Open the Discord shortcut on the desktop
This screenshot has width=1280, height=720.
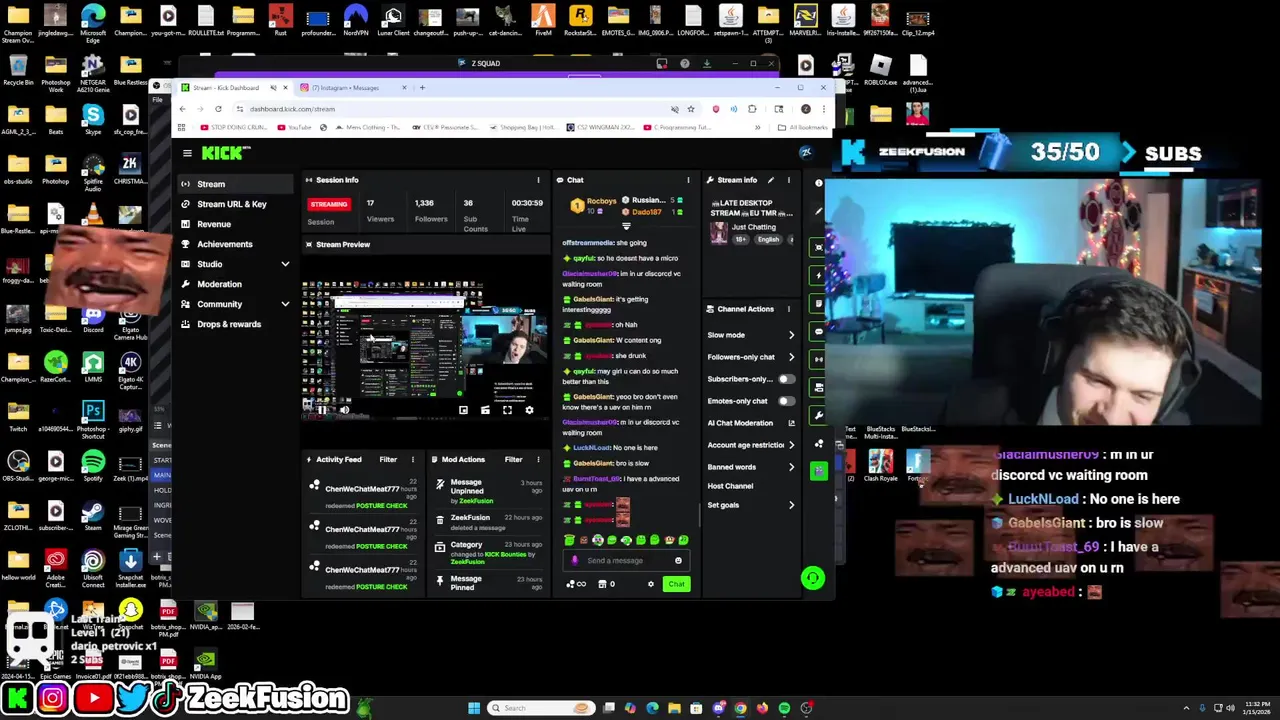(93, 320)
